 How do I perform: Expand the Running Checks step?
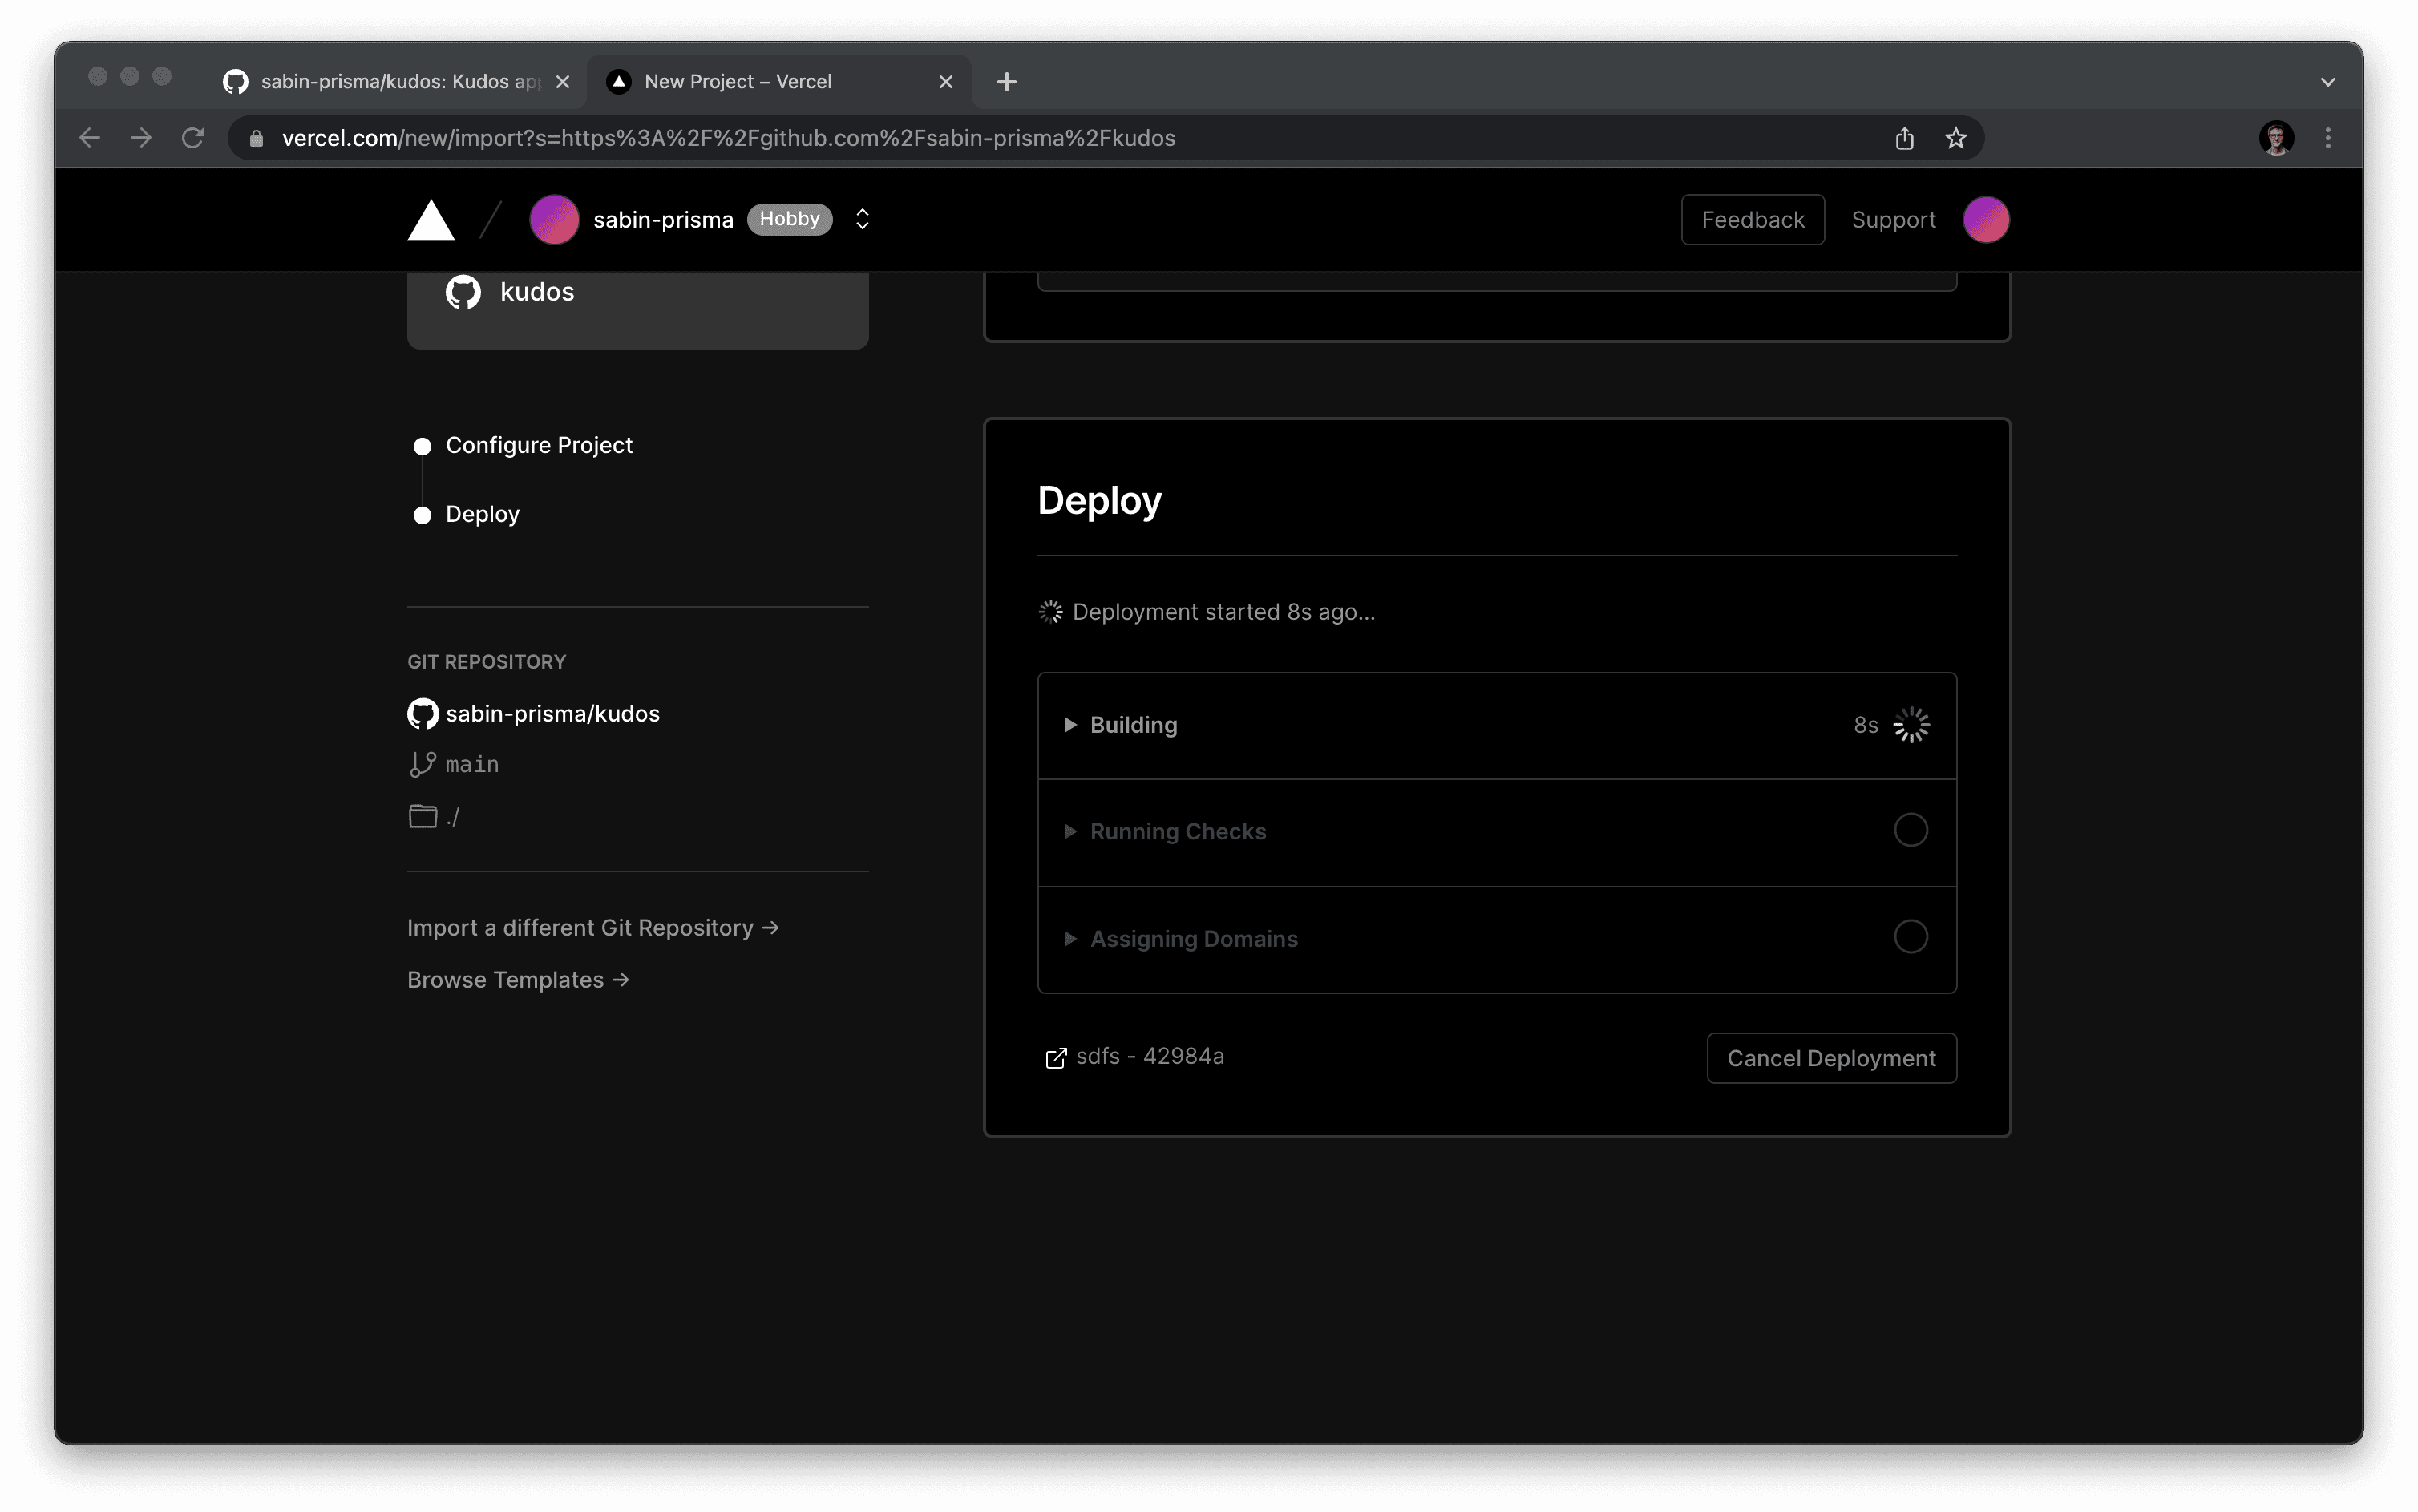click(1070, 832)
